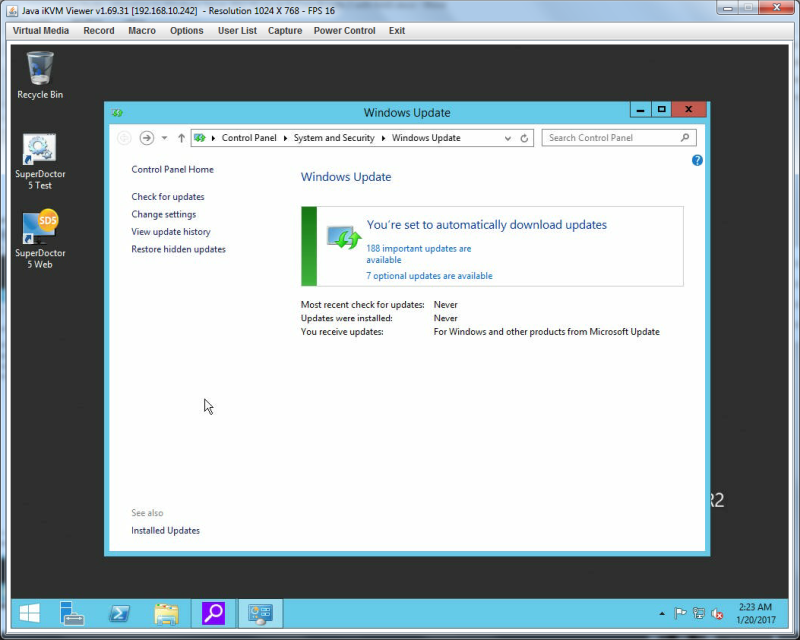This screenshot has height=640, width=800.
Task: Switch to Control Panel taskbar button
Action: pyautogui.click(x=260, y=613)
